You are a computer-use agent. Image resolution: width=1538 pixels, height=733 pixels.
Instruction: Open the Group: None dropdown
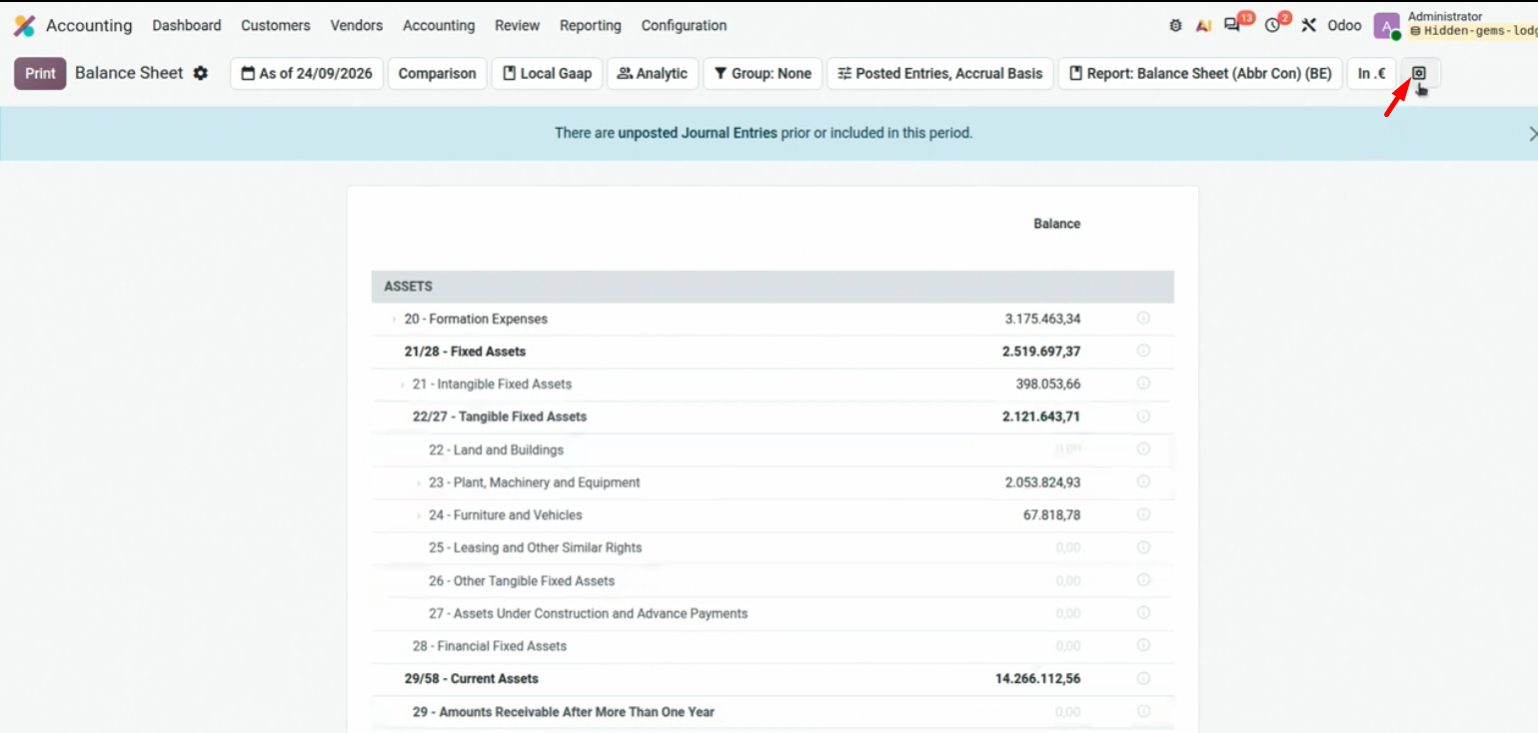(762, 73)
